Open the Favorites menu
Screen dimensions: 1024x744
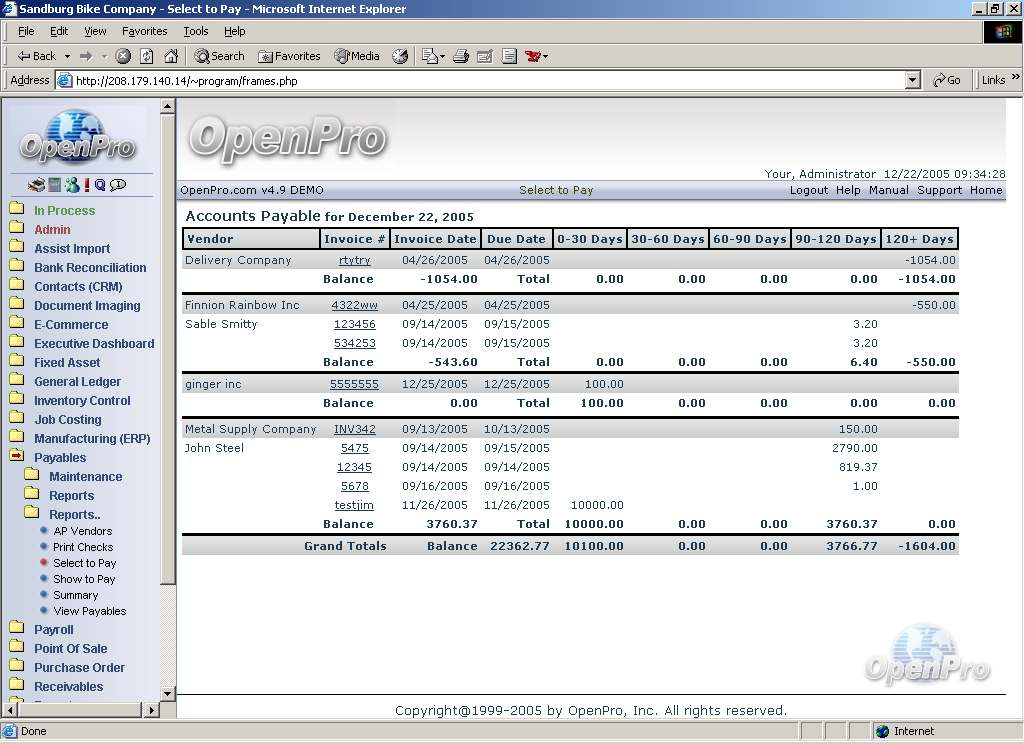pyautogui.click(x=144, y=31)
